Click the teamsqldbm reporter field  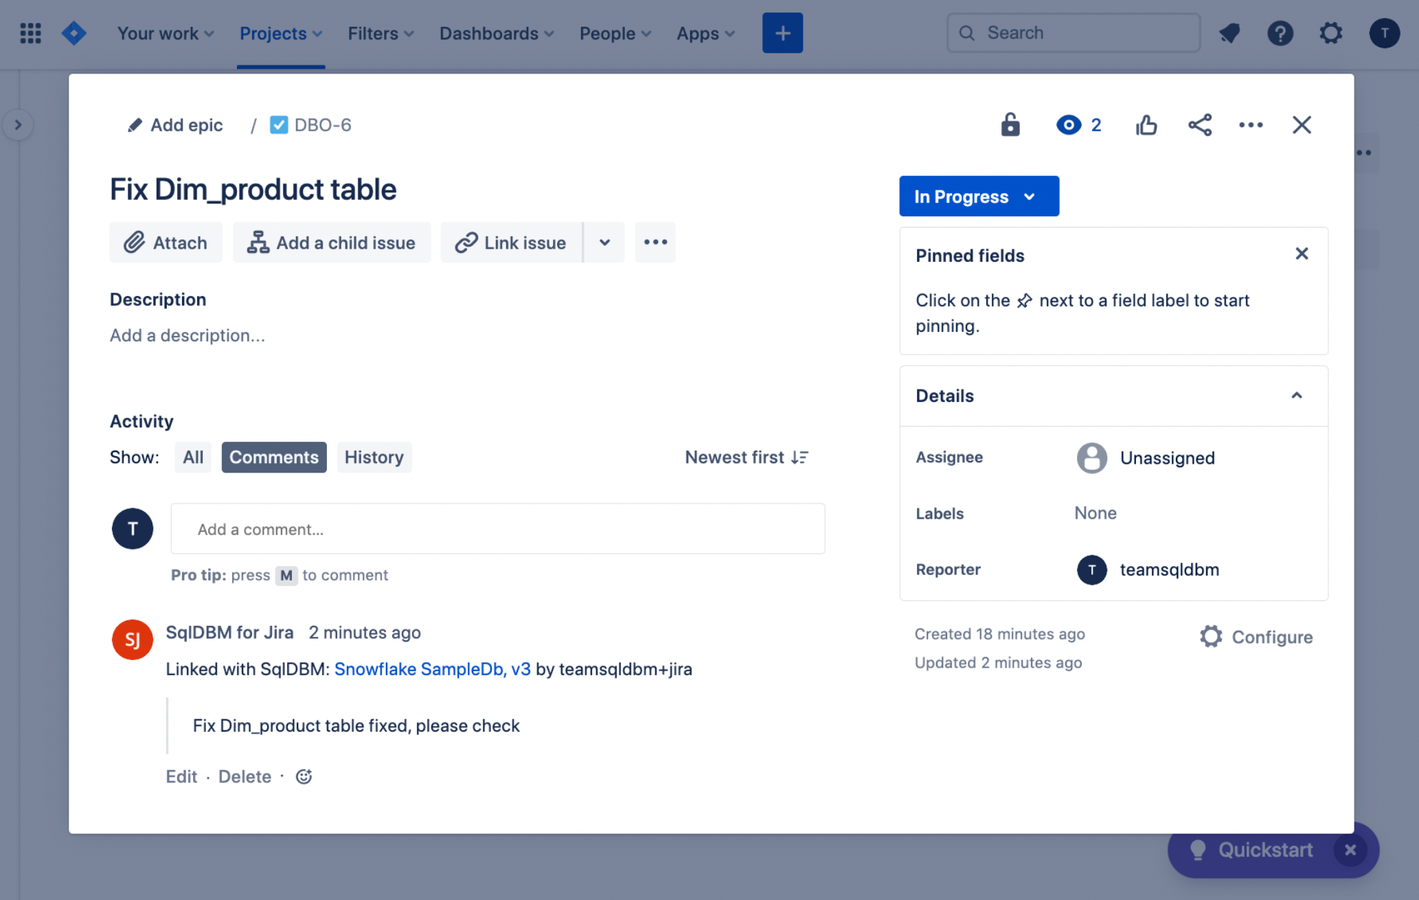tap(1148, 570)
